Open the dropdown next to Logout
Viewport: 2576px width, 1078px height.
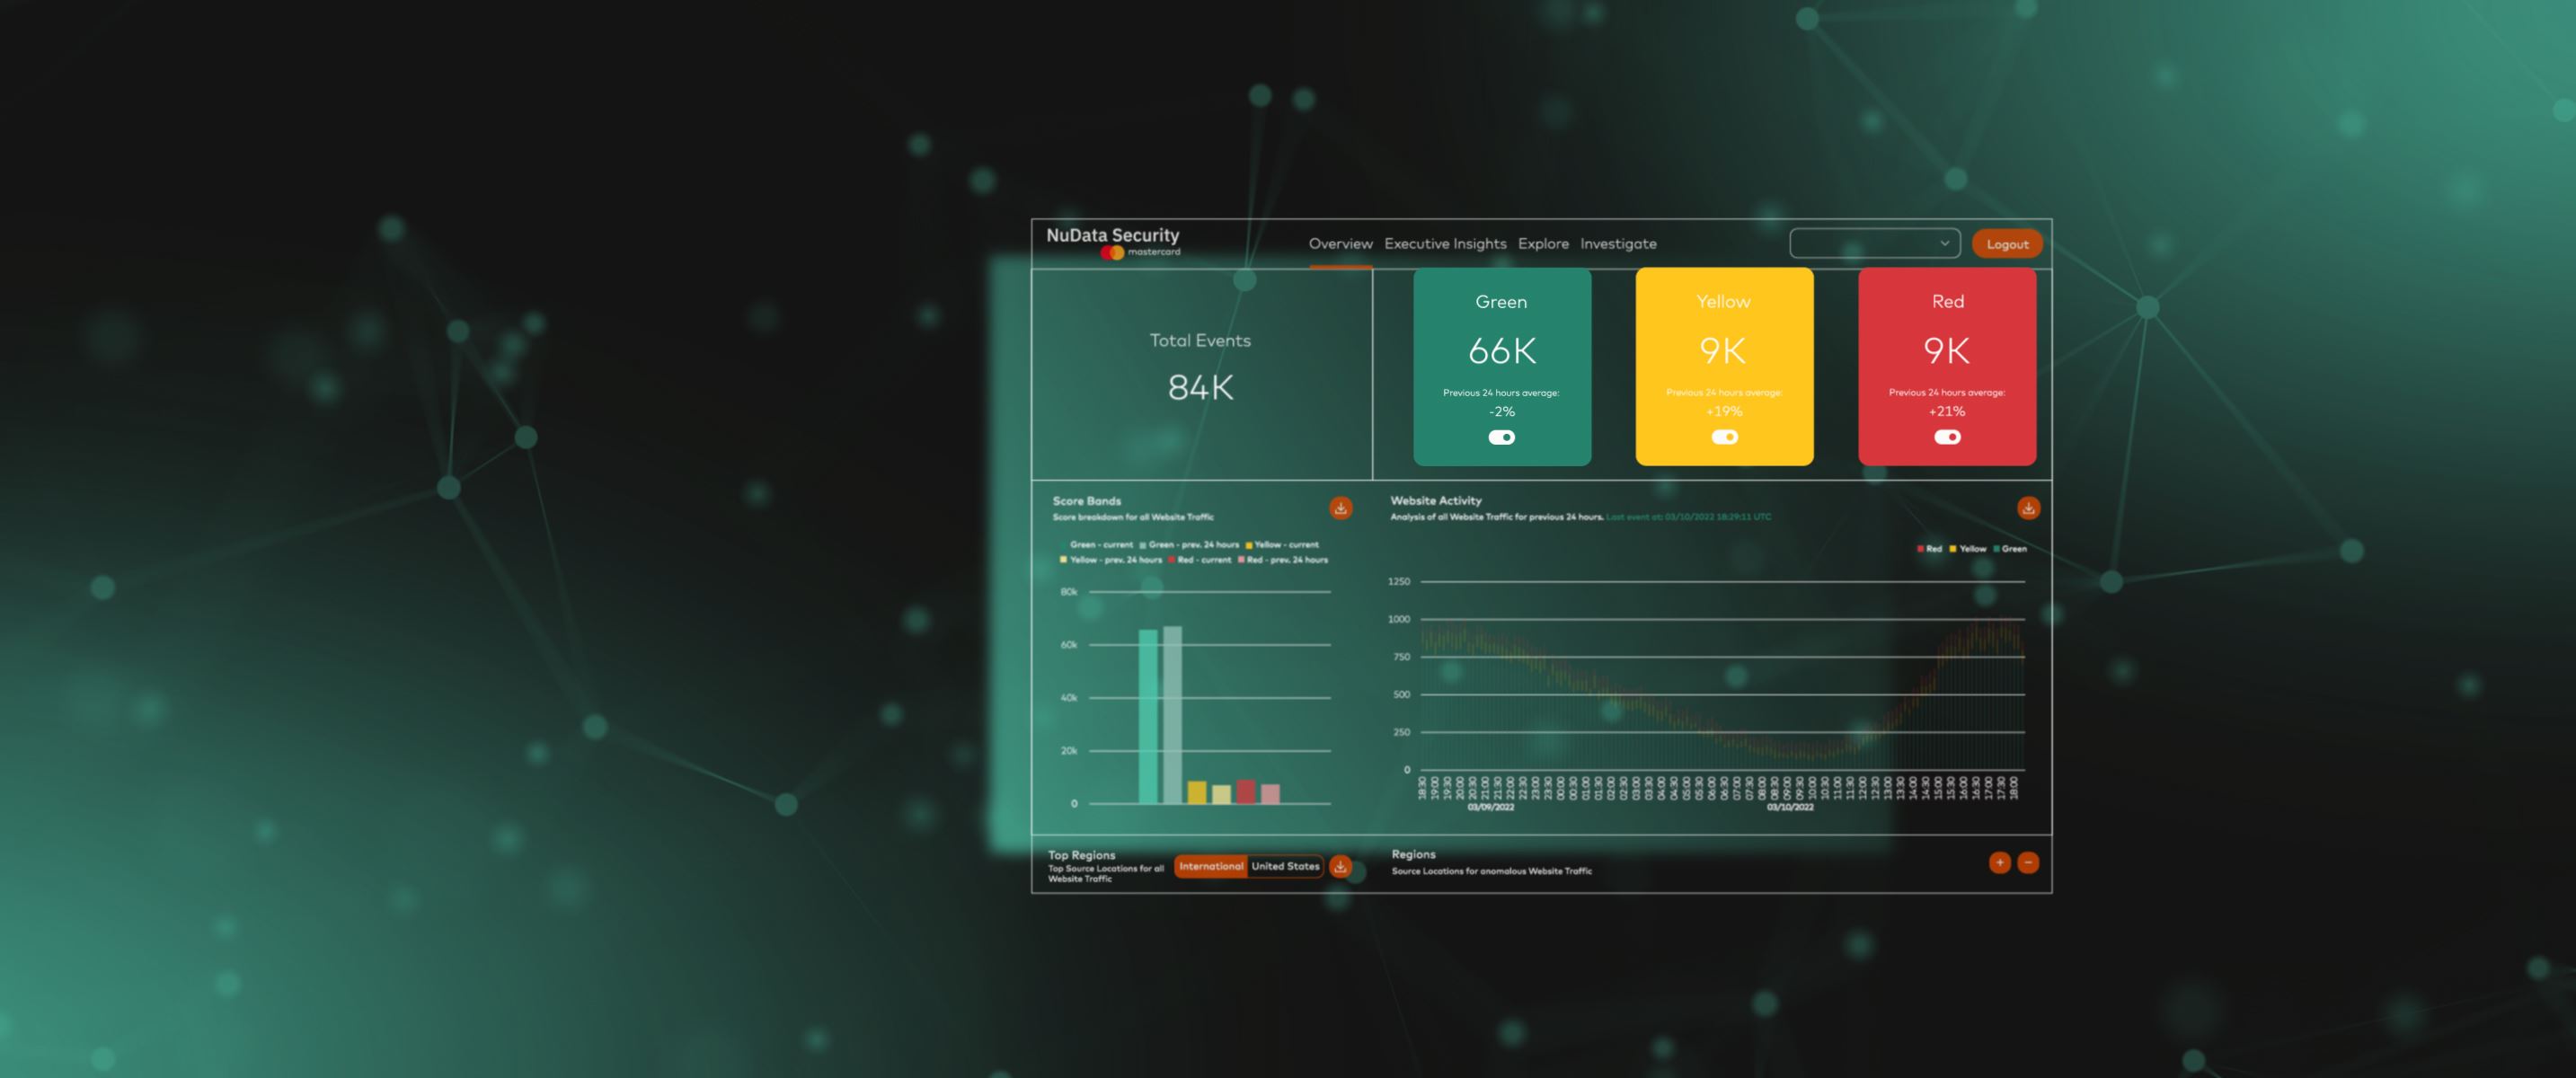(x=1874, y=243)
